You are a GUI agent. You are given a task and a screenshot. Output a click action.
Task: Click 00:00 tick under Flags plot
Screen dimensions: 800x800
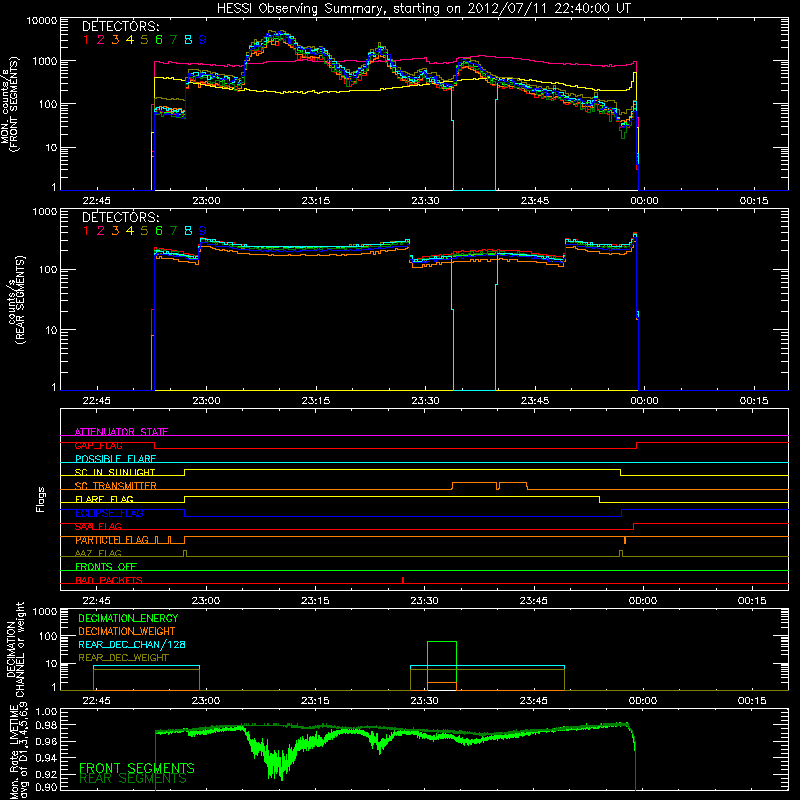[x=643, y=601]
